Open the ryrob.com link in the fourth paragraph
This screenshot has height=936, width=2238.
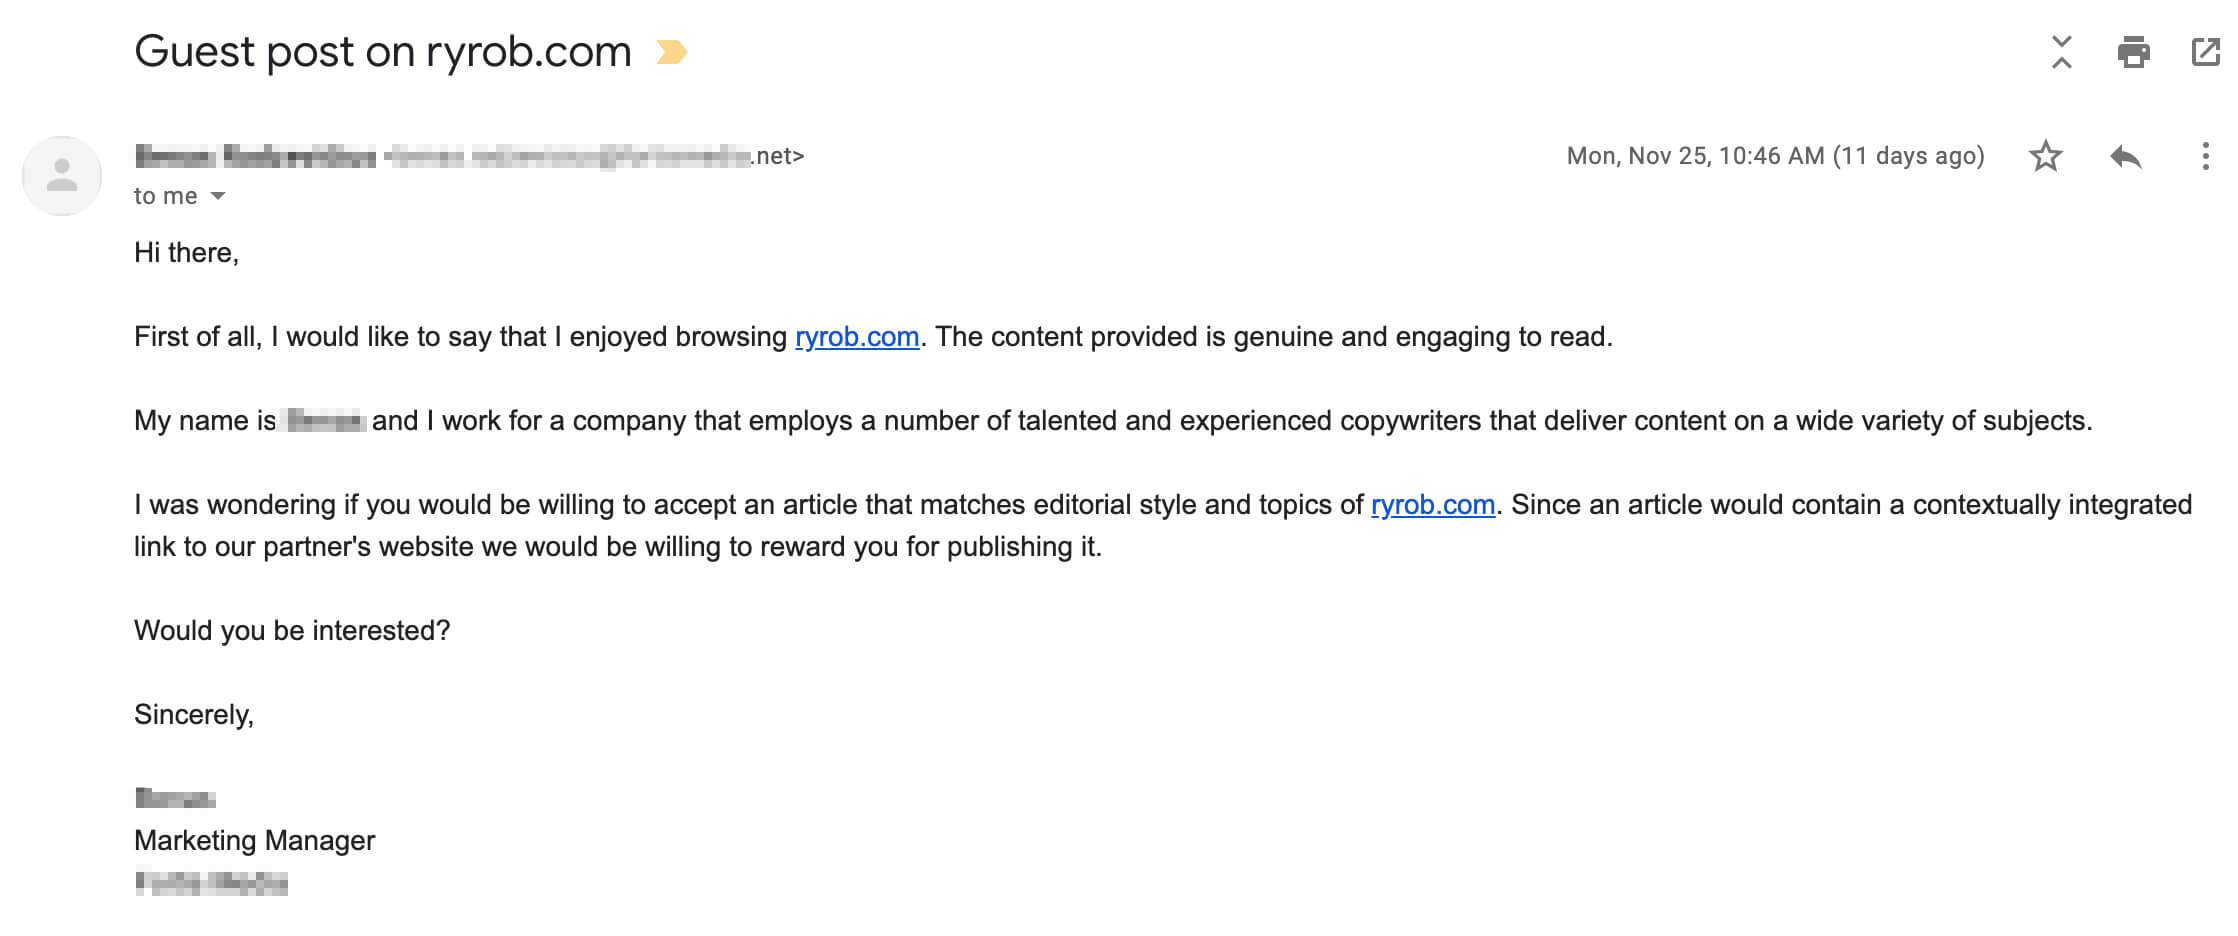(x=1432, y=504)
